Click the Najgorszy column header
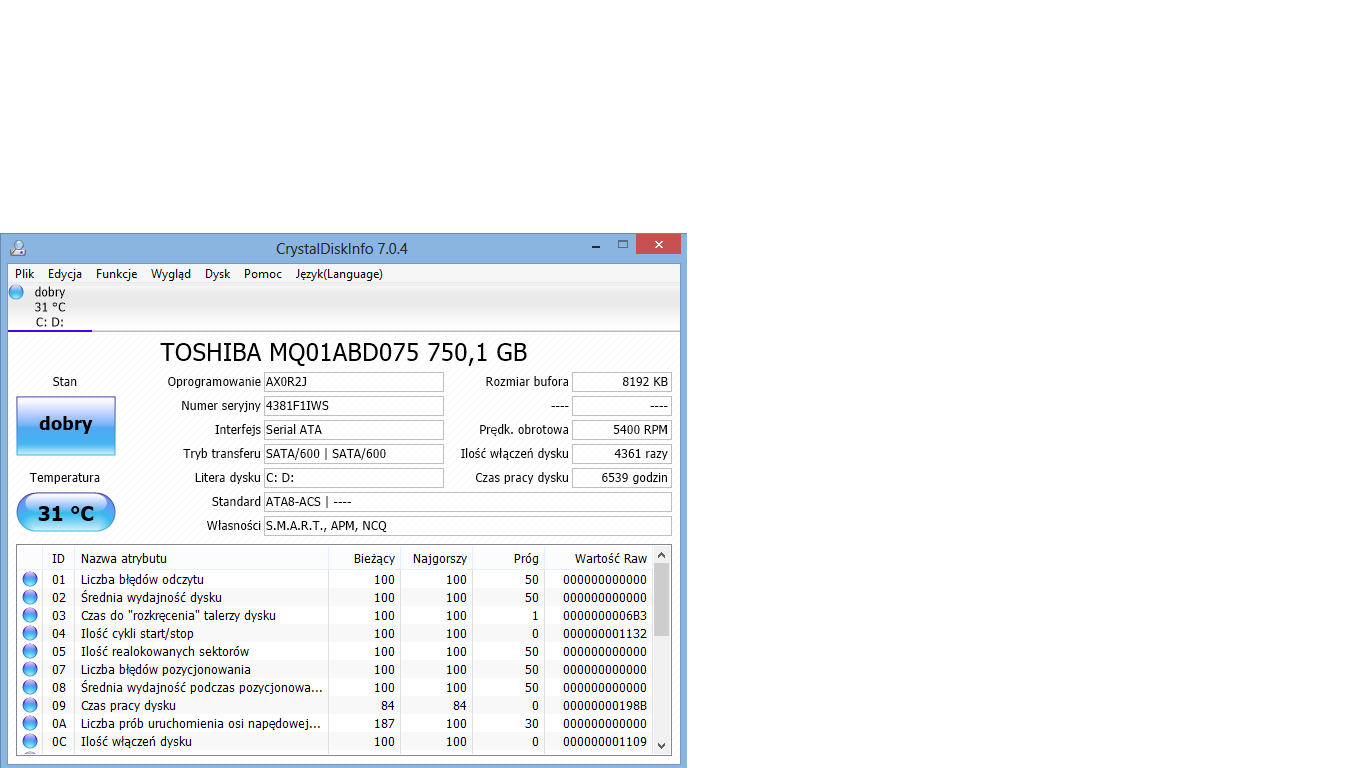Screen dimensions: 1366x768 coord(437,558)
